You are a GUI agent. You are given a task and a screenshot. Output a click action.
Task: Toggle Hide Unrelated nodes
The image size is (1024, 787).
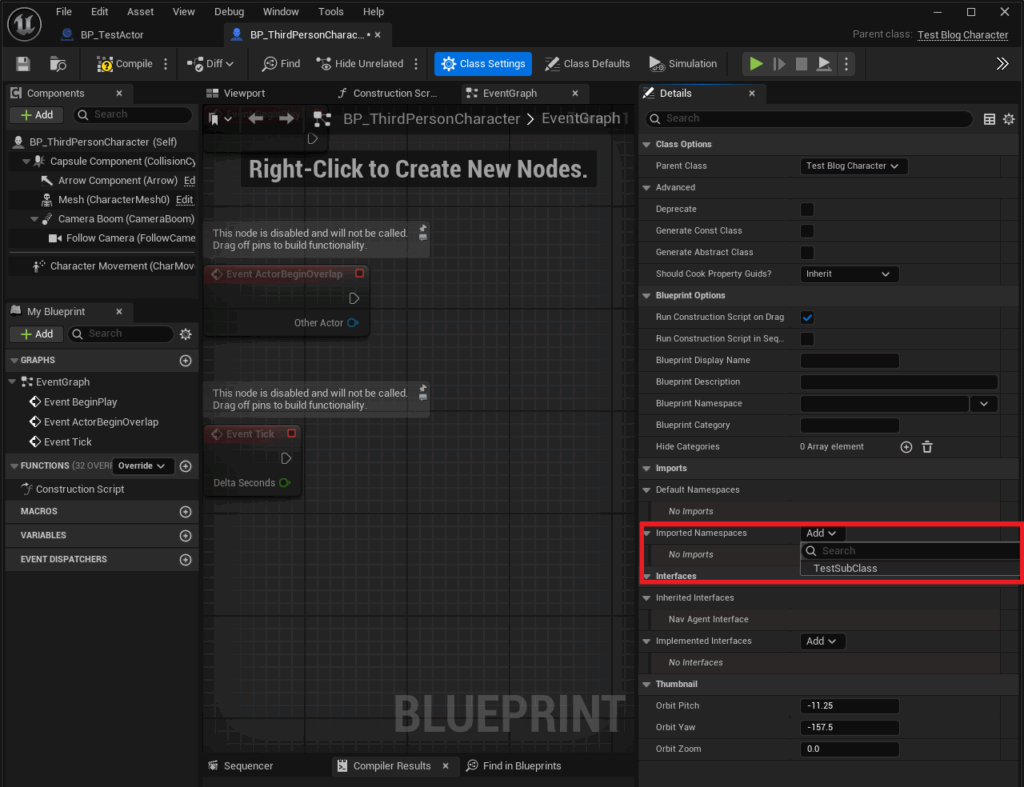pyautogui.click(x=360, y=63)
